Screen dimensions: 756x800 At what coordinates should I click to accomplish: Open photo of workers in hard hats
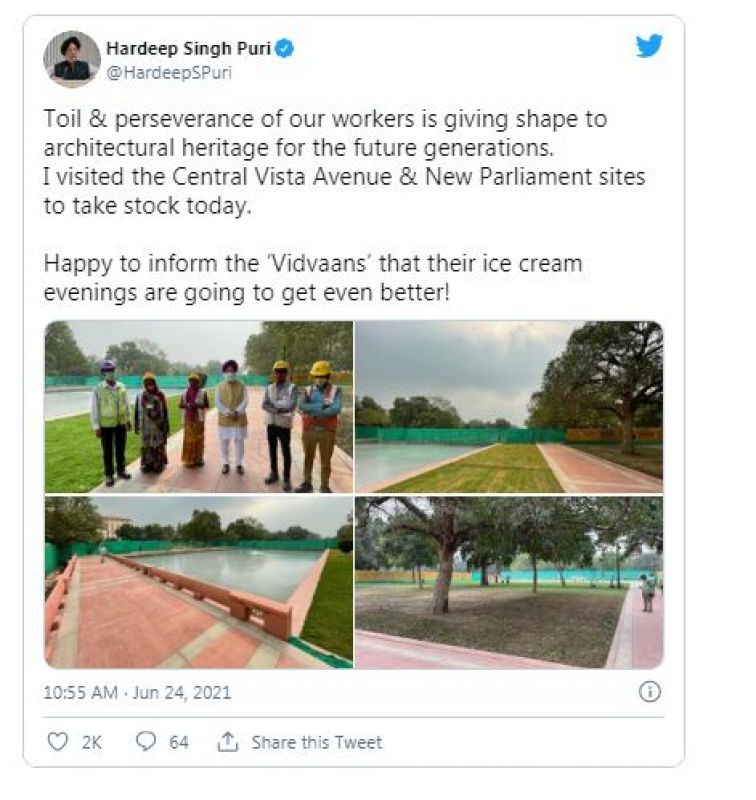pyautogui.click(x=199, y=407)
